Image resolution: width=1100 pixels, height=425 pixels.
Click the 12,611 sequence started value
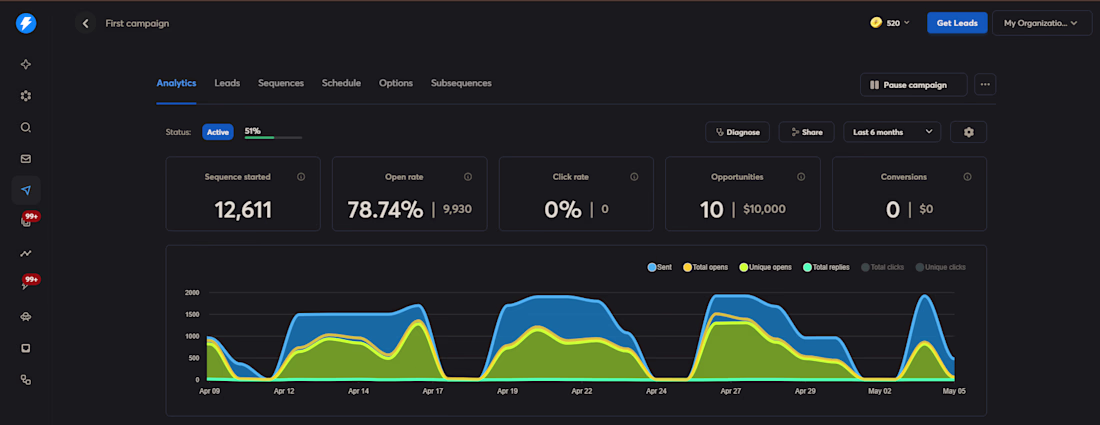tap(243, 210)
